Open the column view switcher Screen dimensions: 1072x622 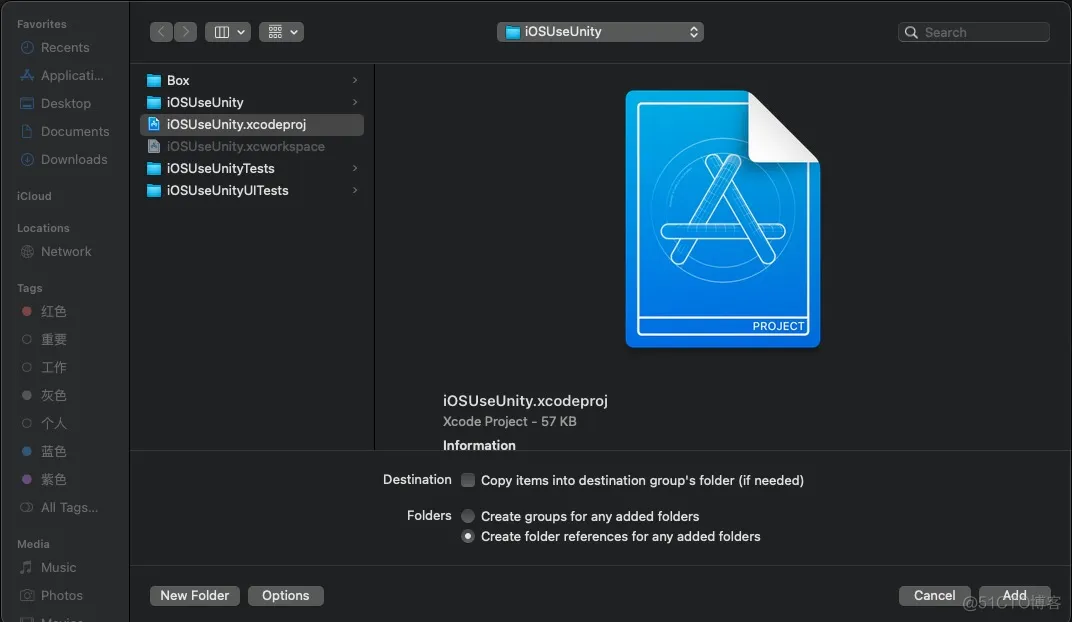228,32
